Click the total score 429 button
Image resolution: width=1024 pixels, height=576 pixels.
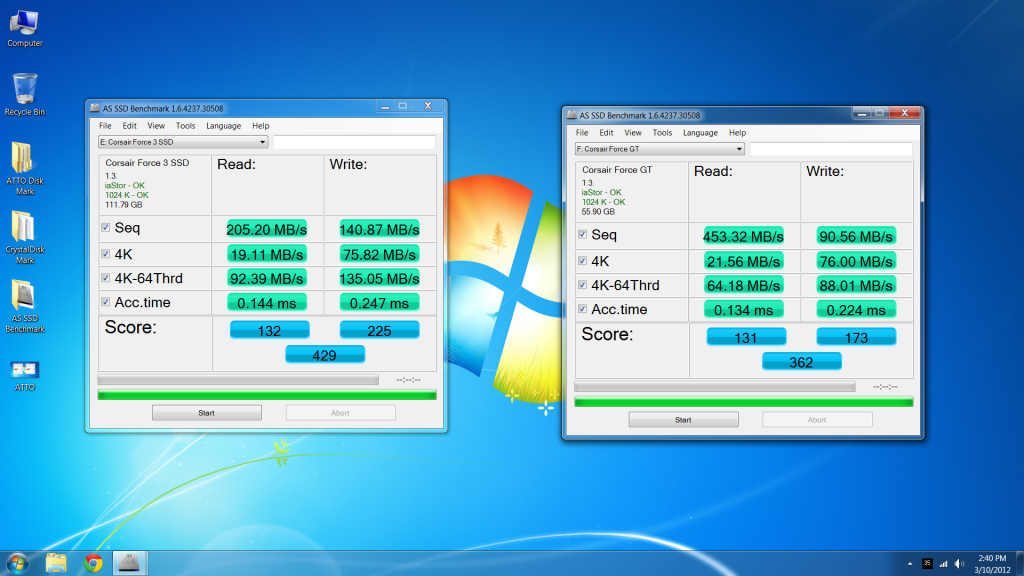coord(325,355)
